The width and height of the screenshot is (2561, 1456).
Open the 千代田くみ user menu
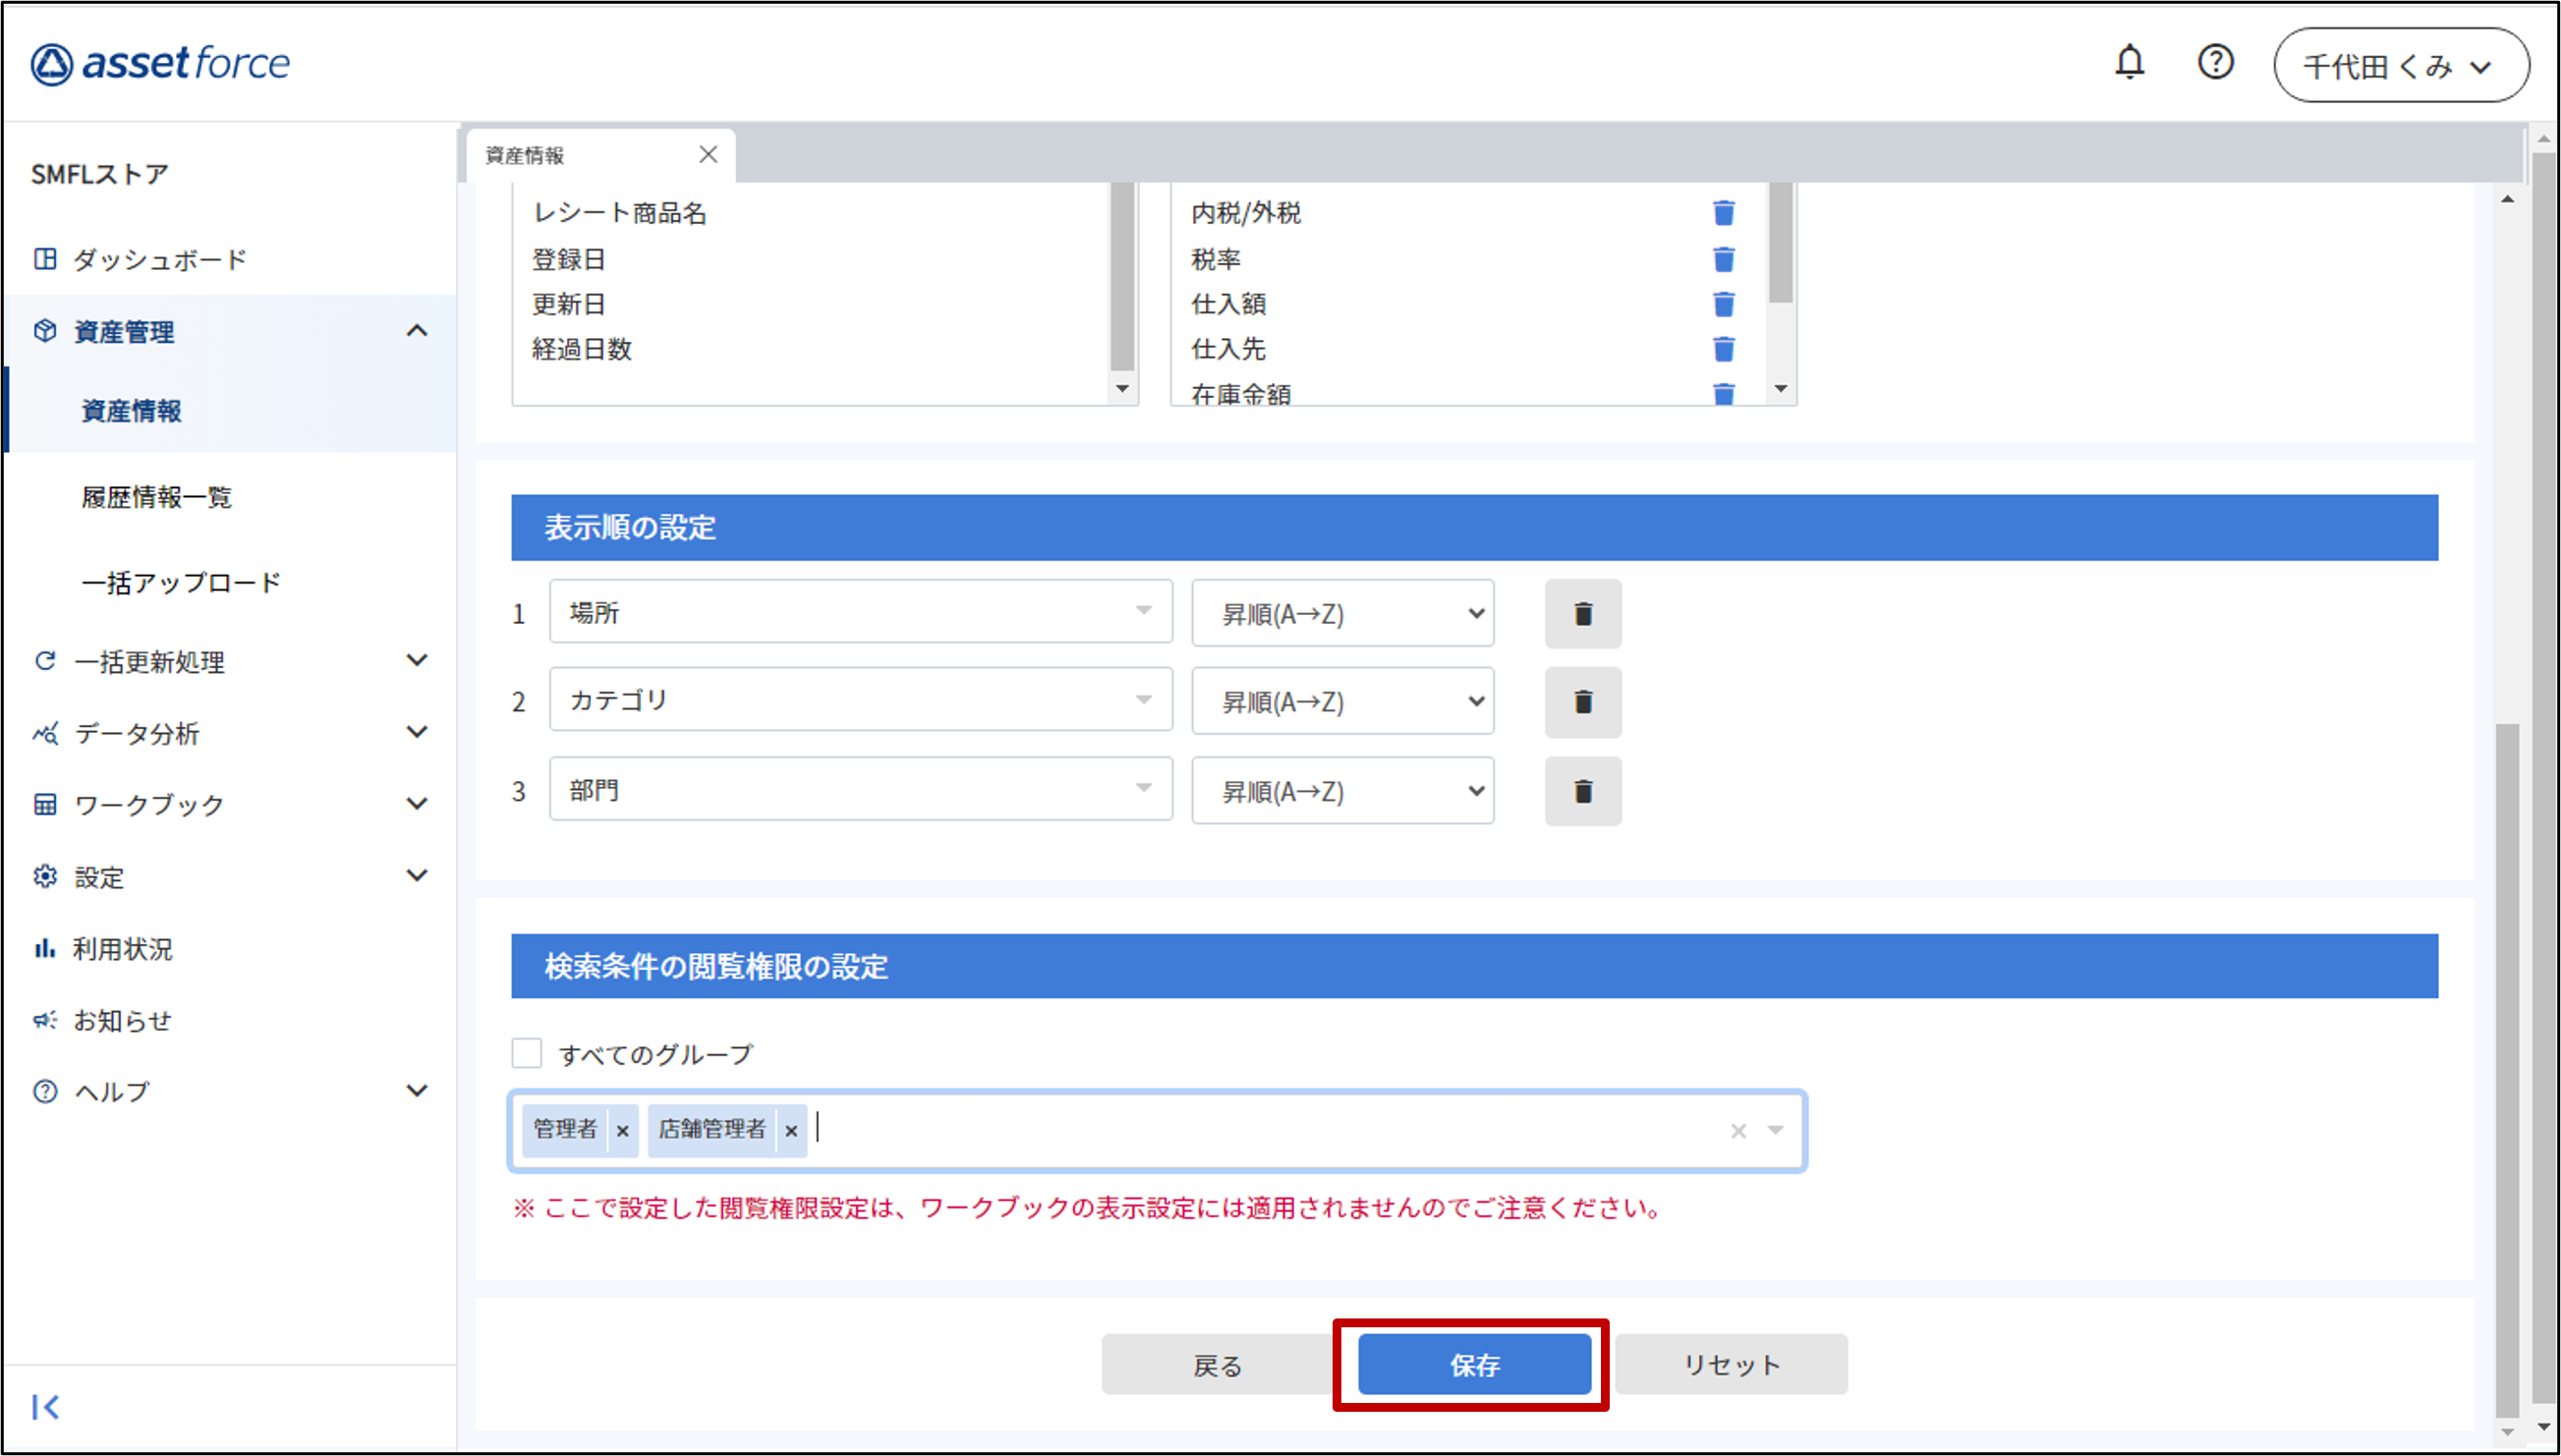[2400, 66]
